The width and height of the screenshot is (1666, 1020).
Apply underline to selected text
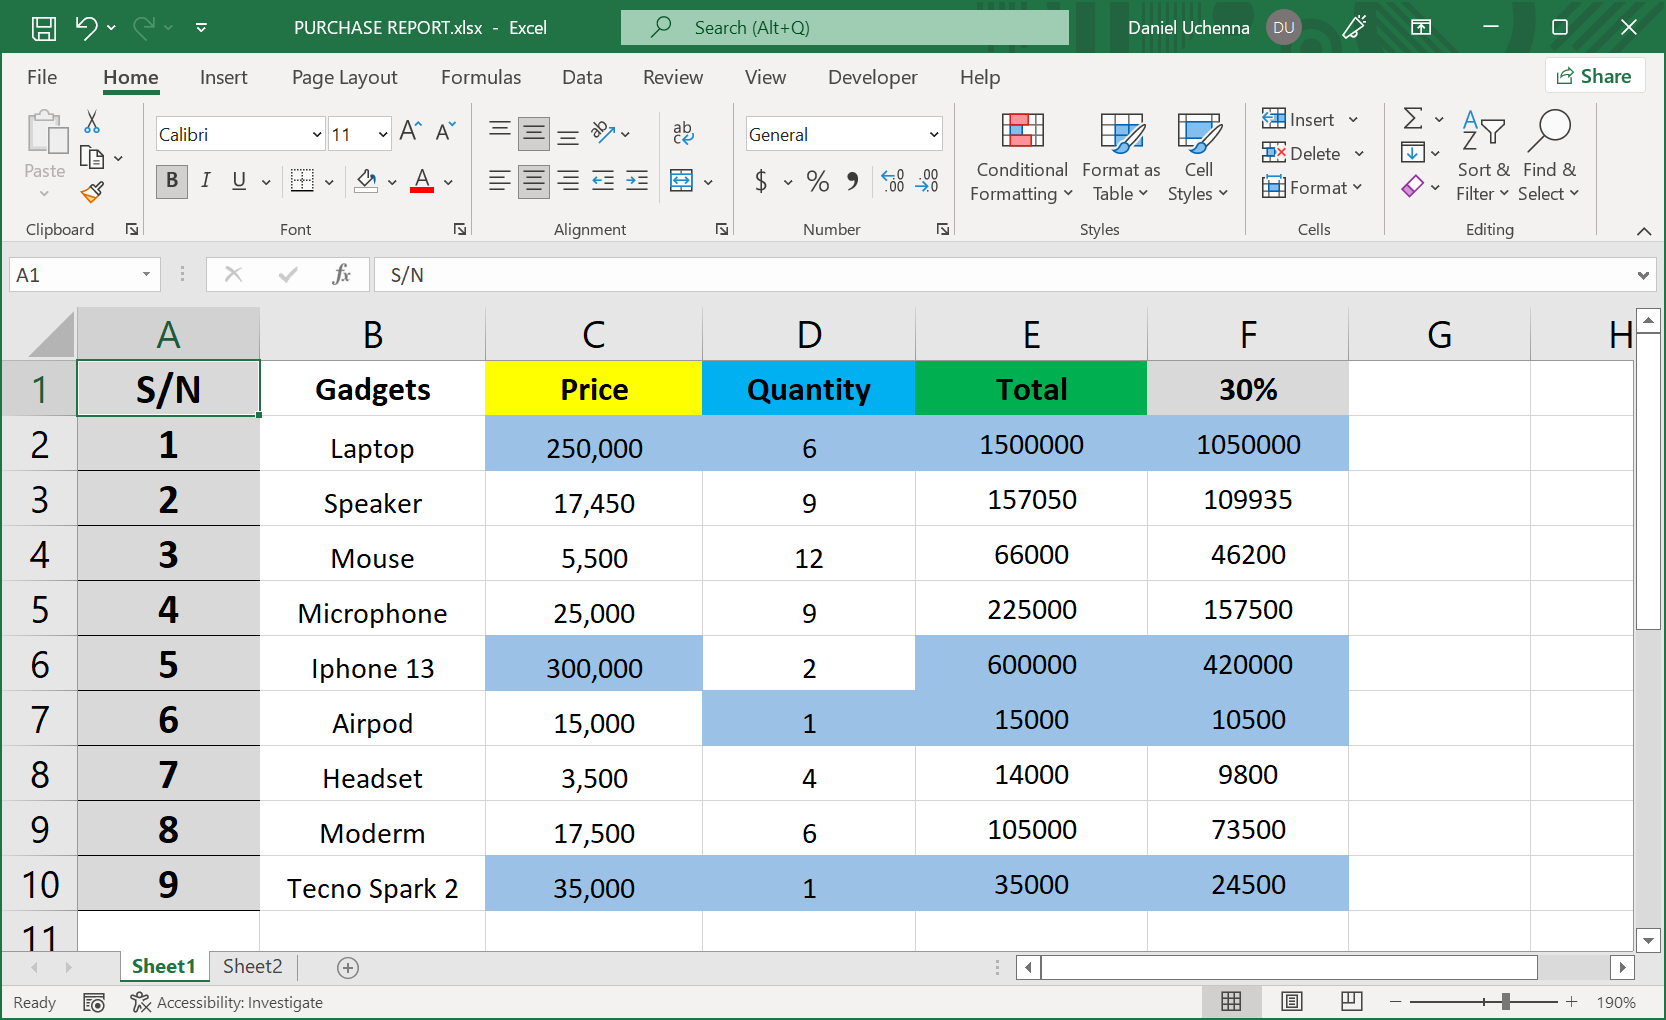click(238, 181)
